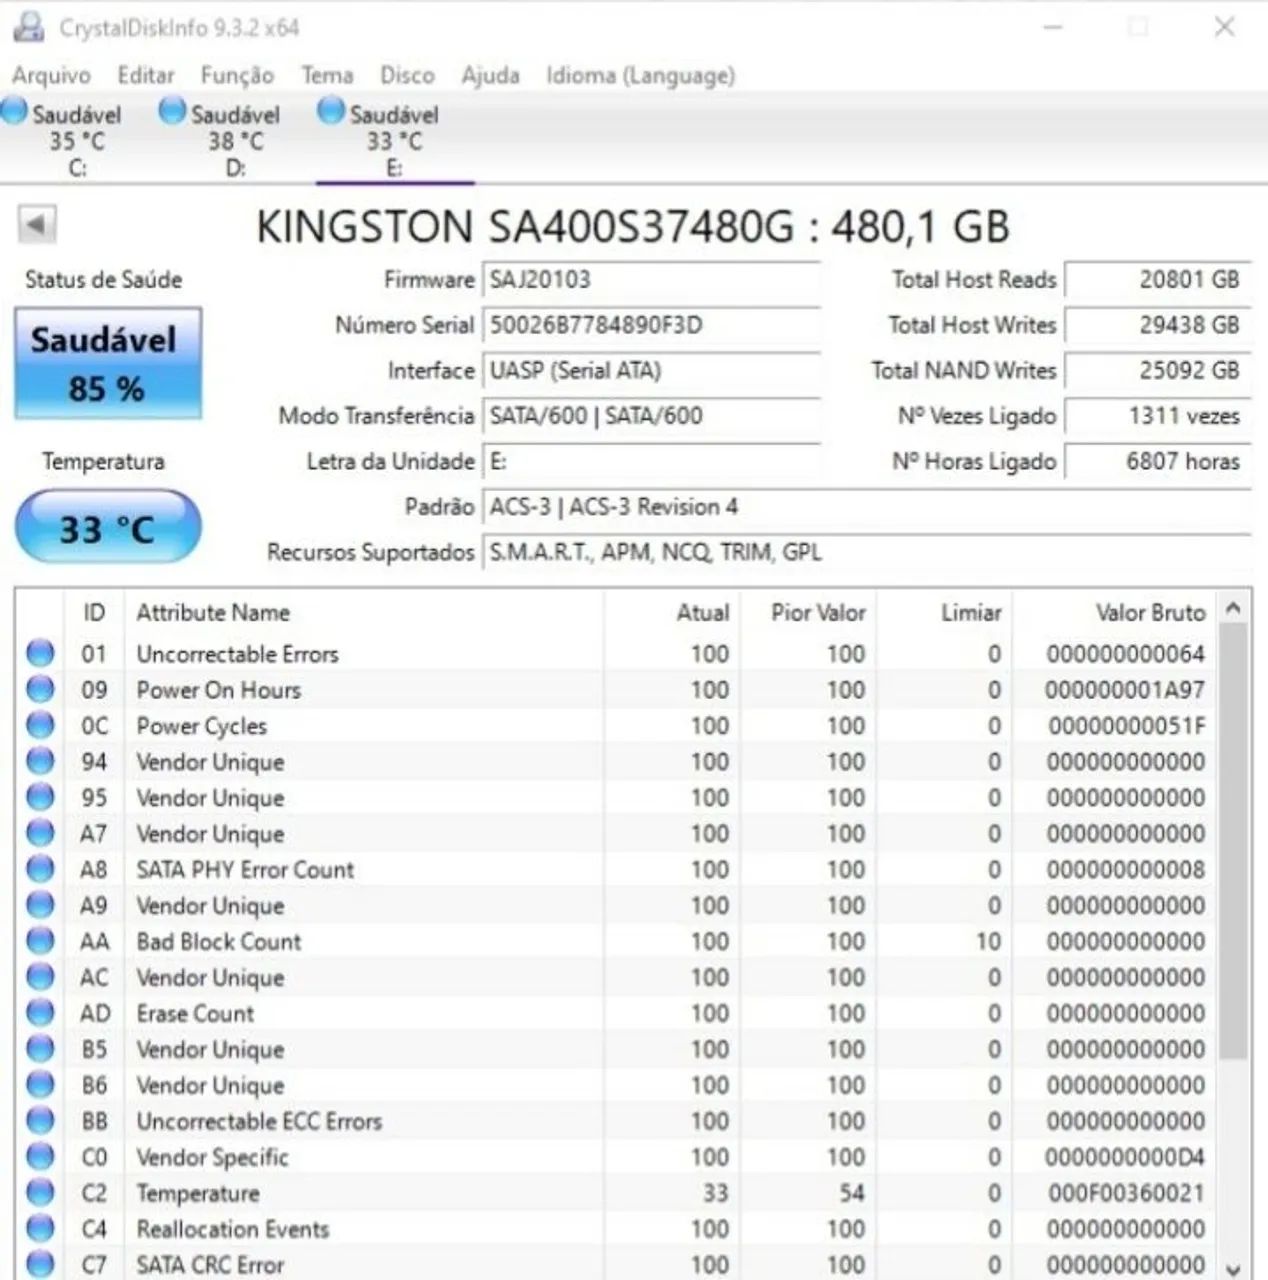This screenshot has height=1280, width=1268.
Task: Click the blue status dot for Power Cycles
Action: point(40,725)
